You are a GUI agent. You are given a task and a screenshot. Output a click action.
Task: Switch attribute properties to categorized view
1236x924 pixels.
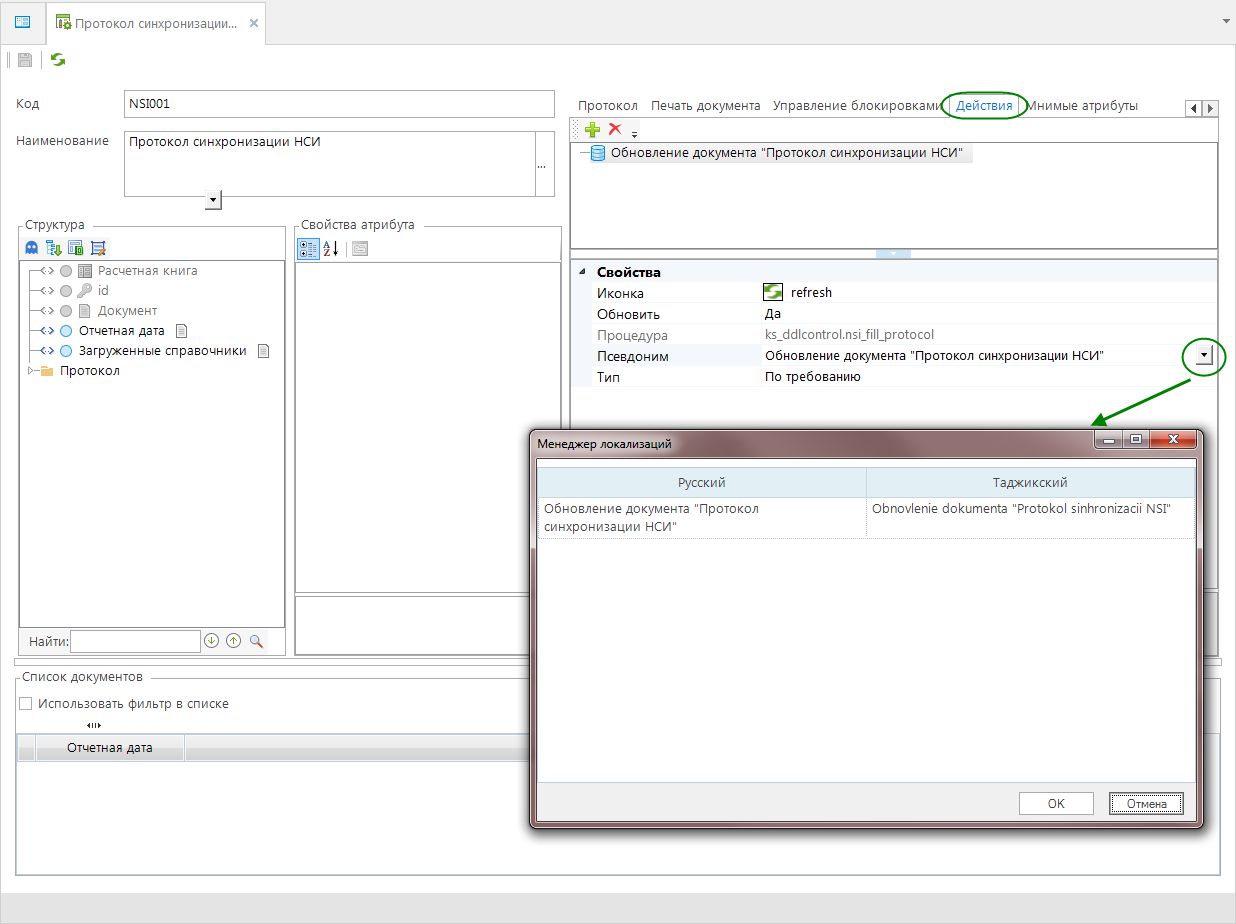coord(309,248)
